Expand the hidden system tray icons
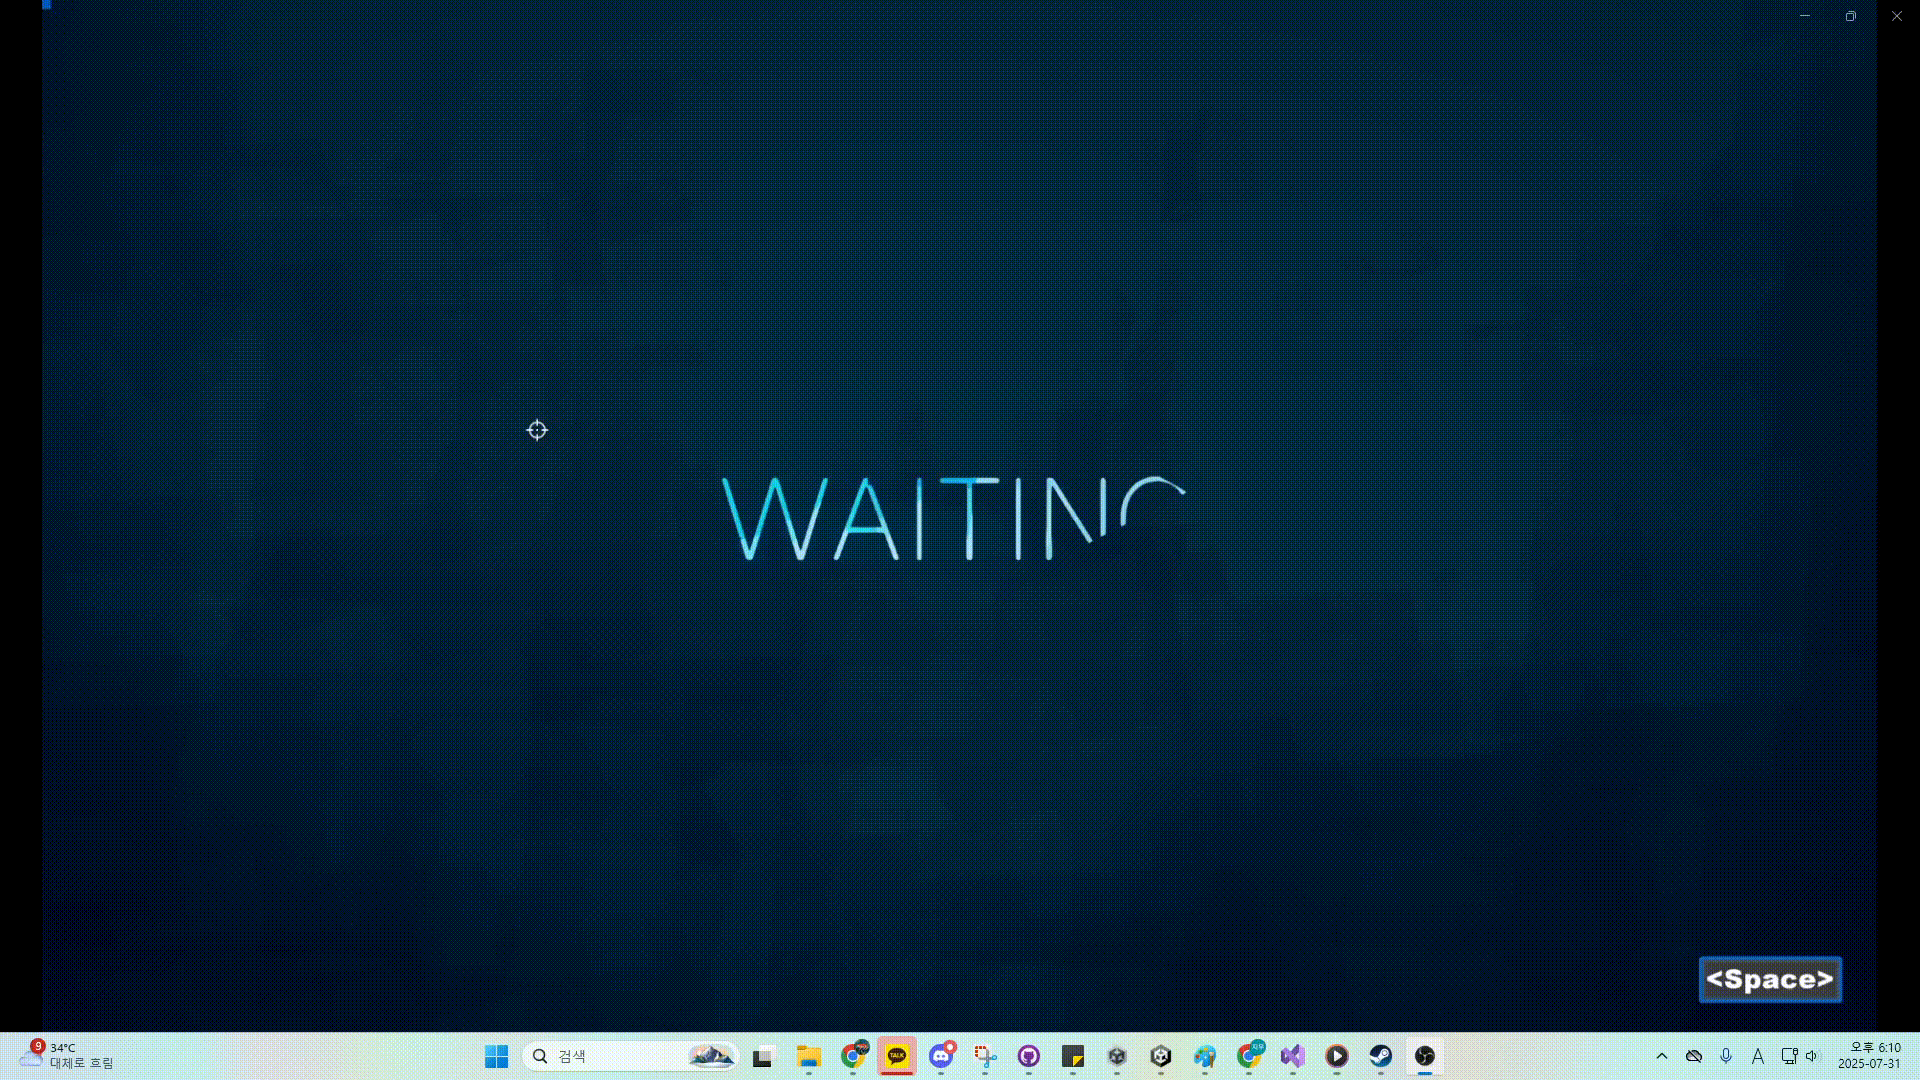 point(1662,1056)
